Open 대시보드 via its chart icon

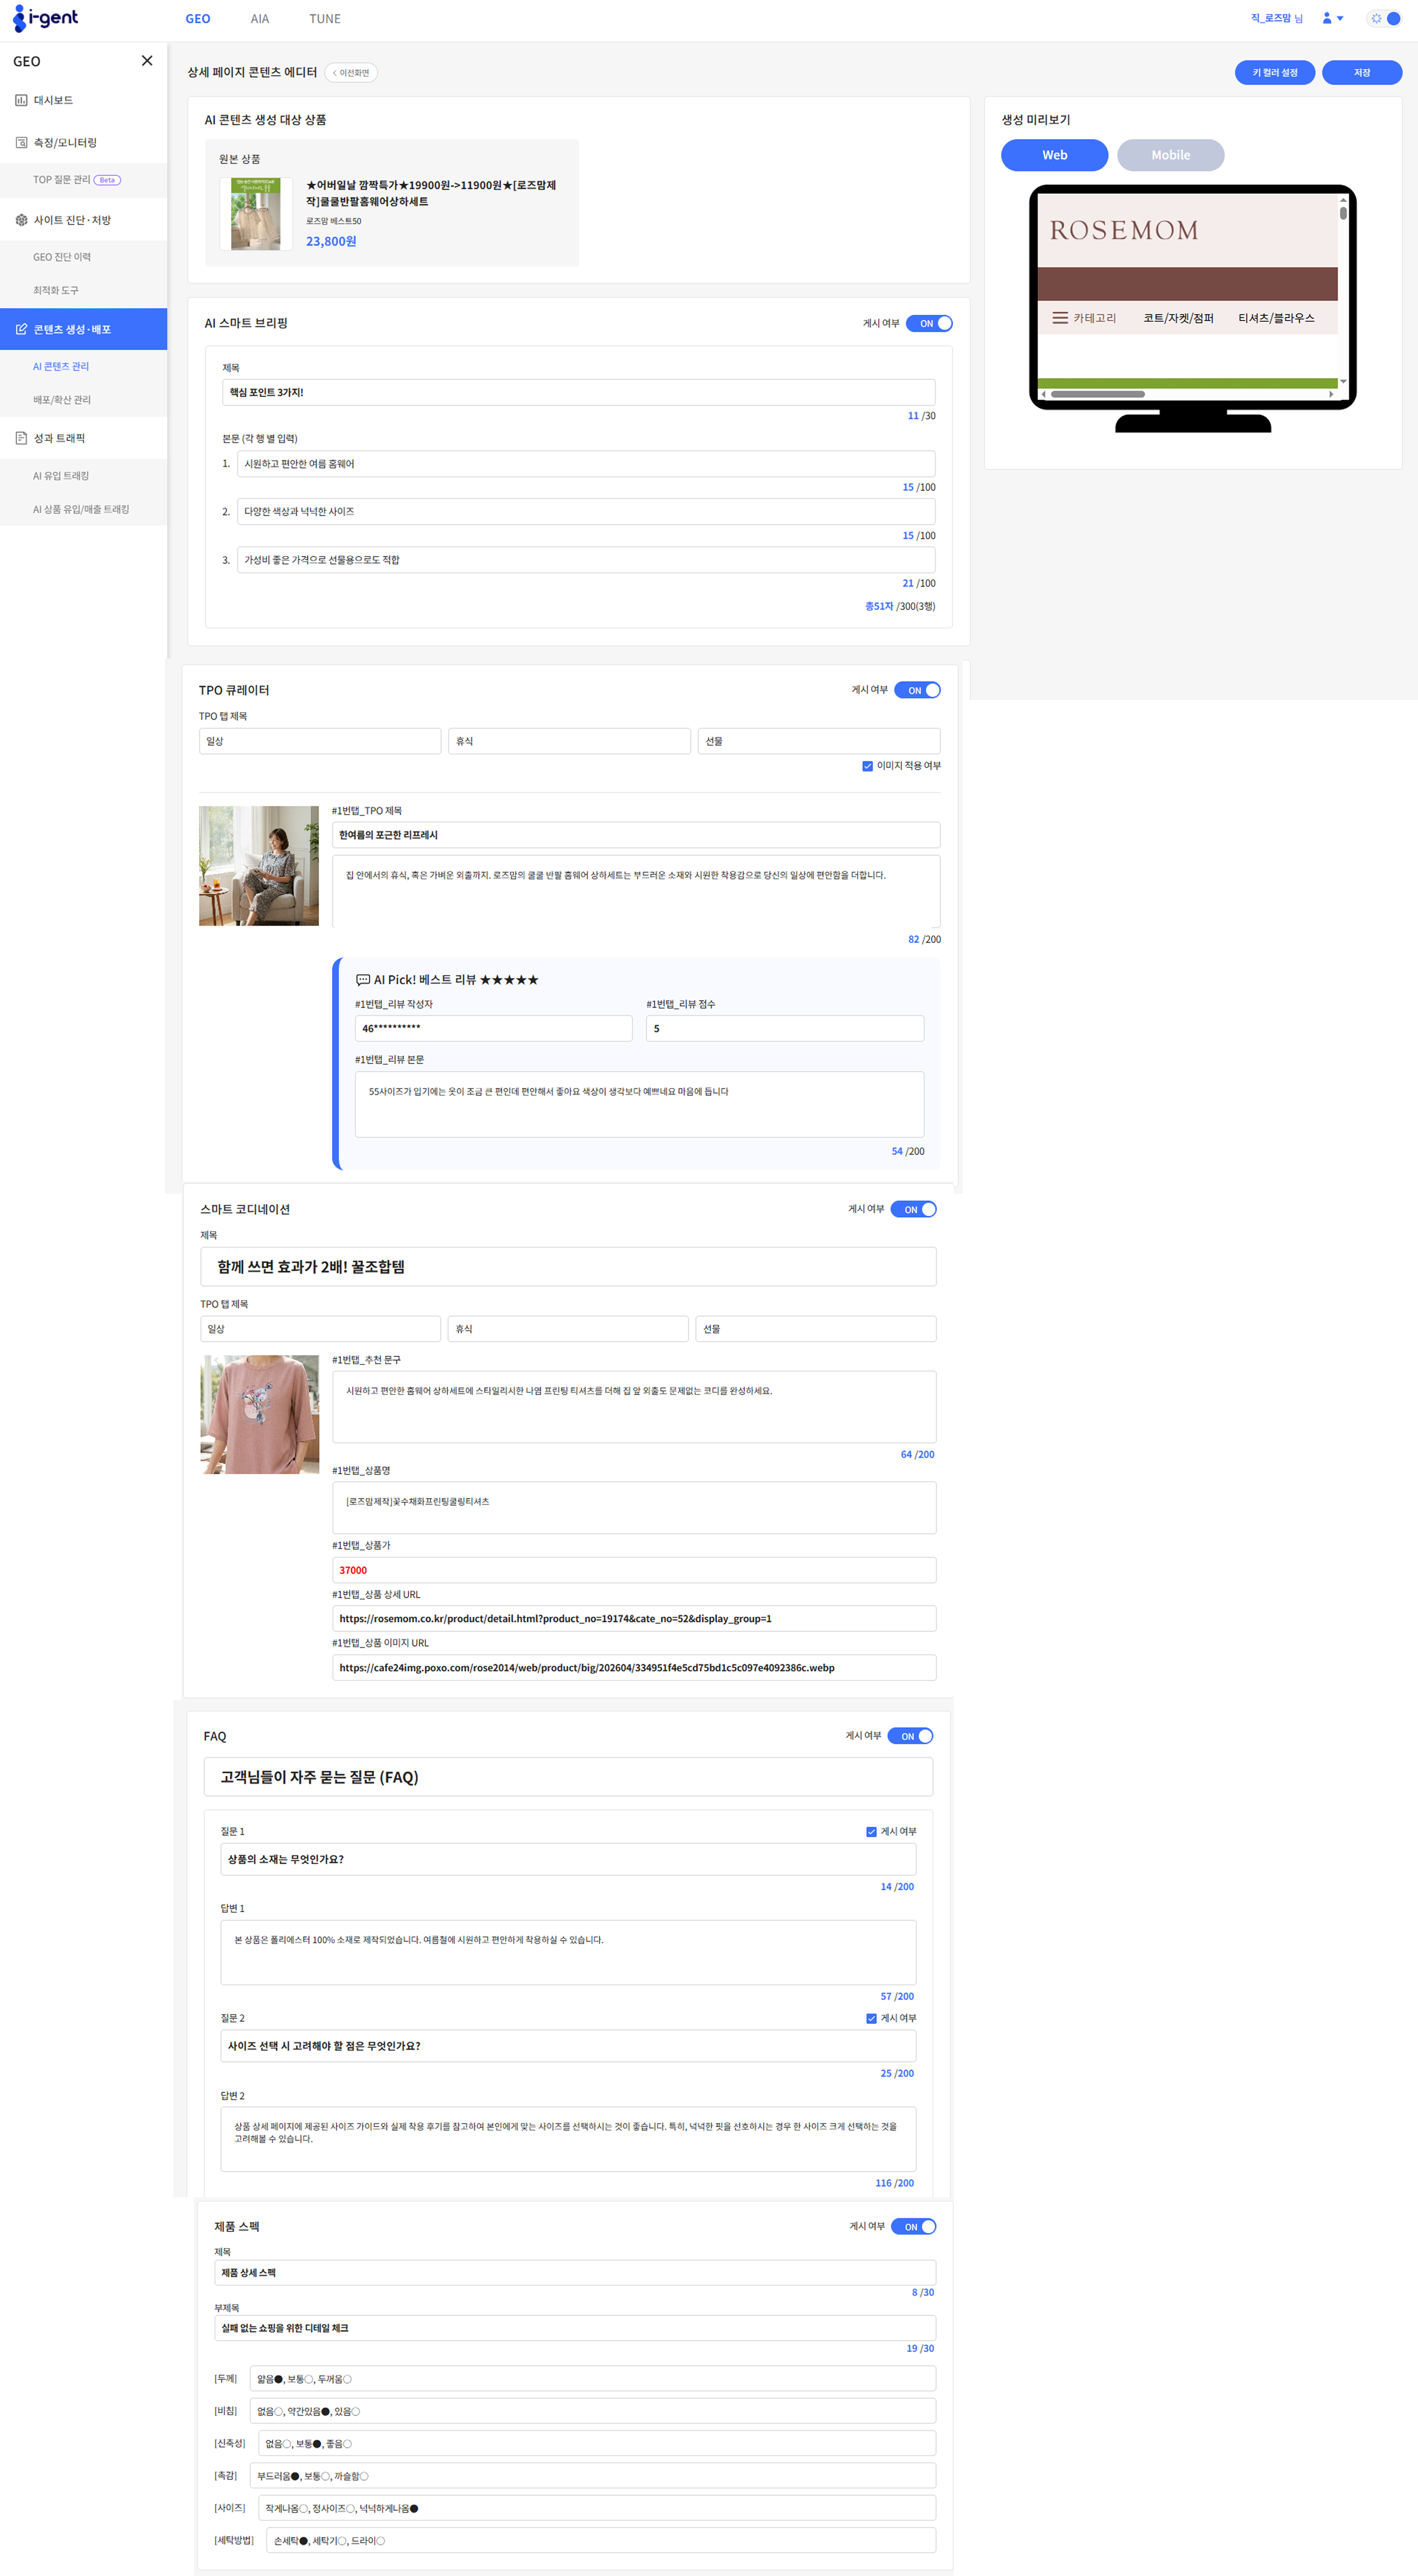pyautogui.click(x=21, y=100)
